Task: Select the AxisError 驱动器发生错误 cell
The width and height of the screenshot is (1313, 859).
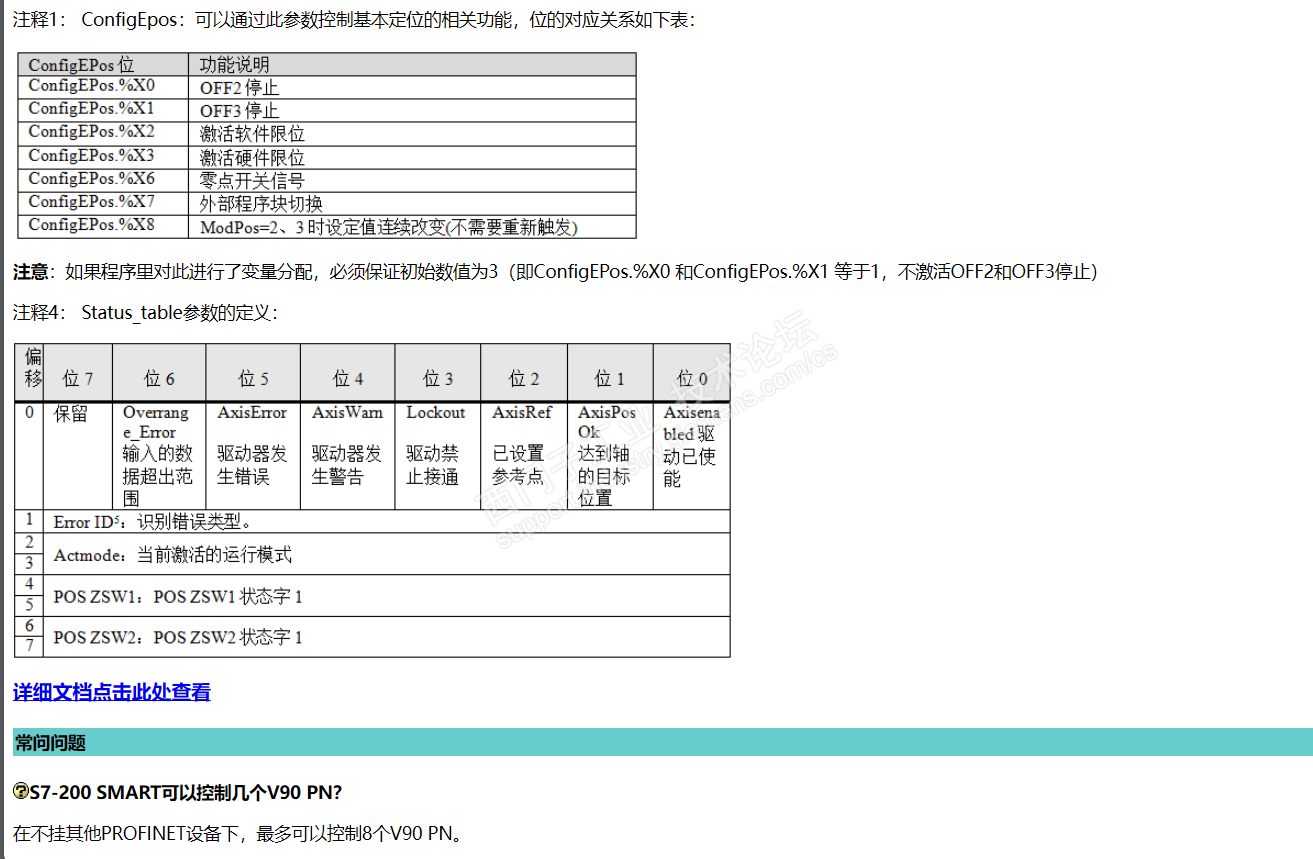Action: (x=253, y=455)
